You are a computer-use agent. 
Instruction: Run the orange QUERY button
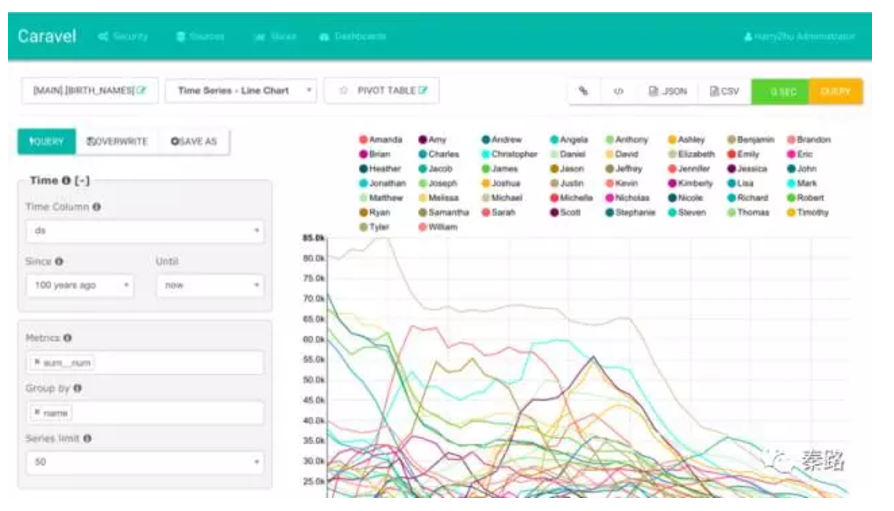pos(835,91)
